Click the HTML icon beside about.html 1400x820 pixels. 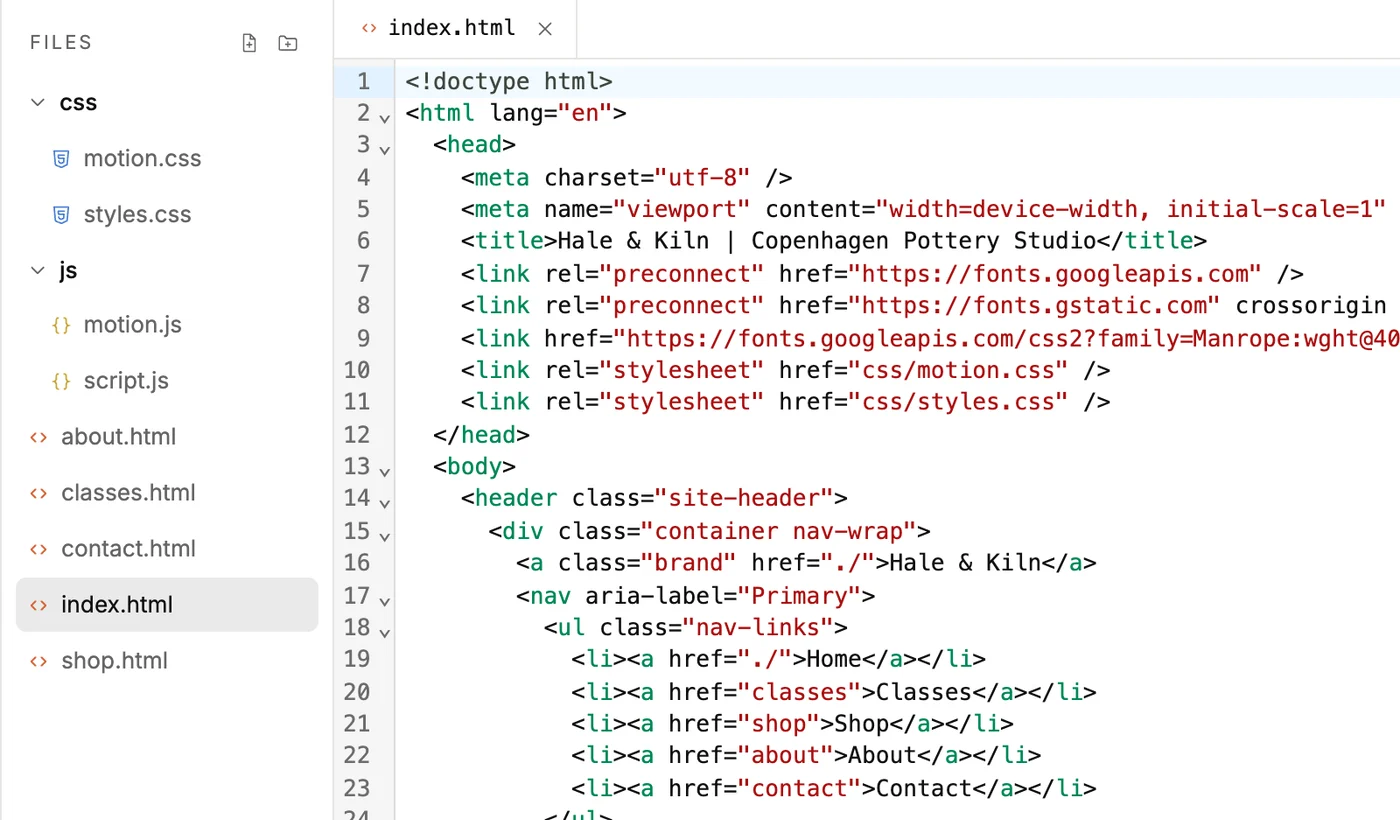point(39,437)
